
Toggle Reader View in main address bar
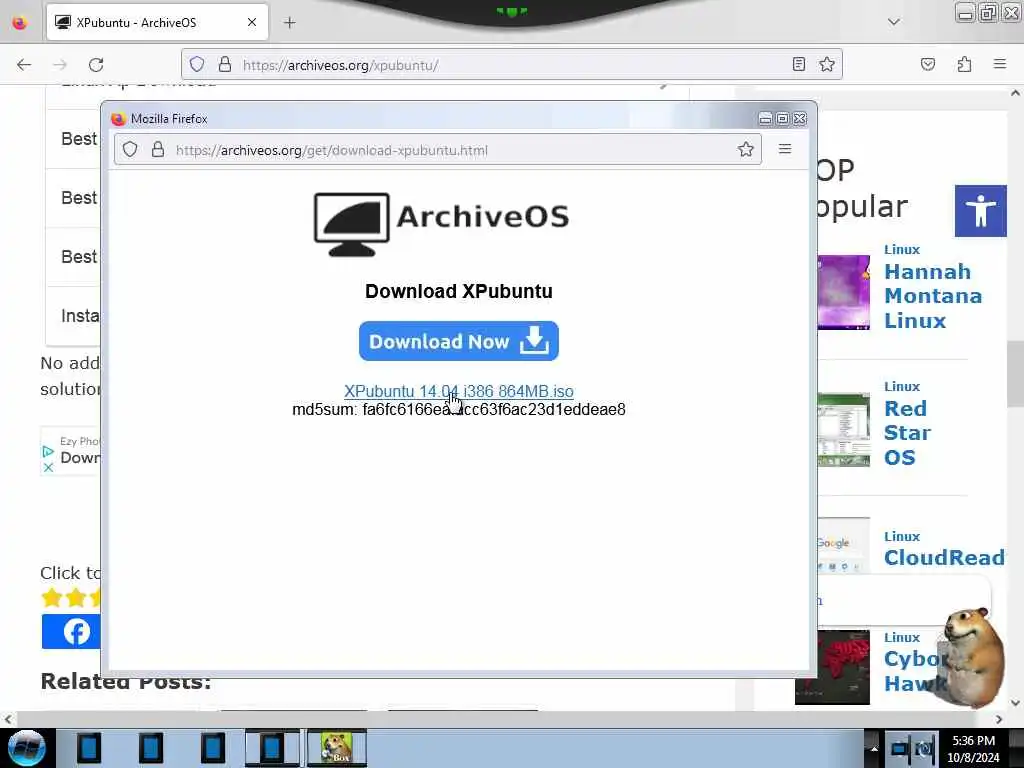[798, 64]
